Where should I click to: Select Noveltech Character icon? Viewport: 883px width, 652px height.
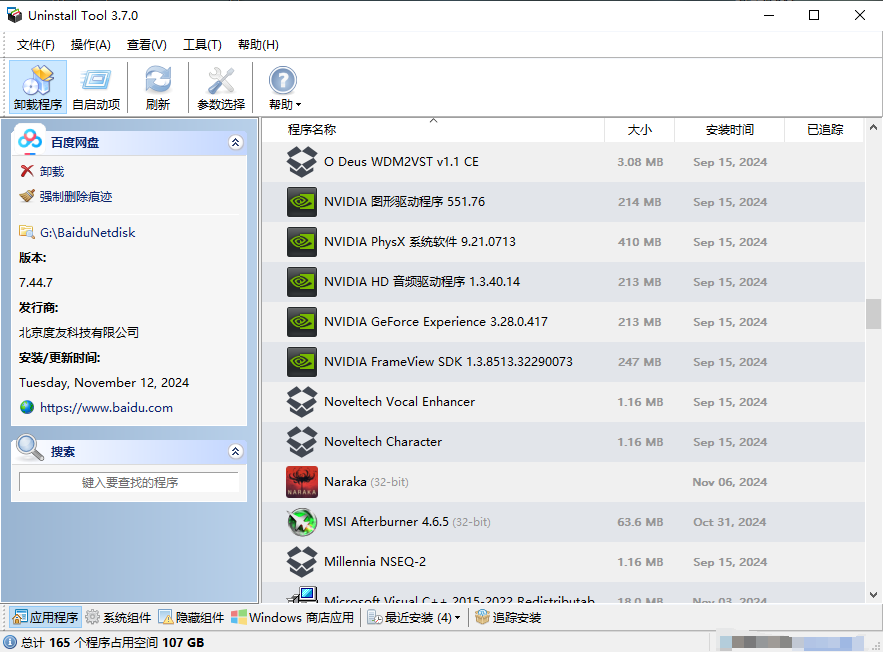[302, 441]
